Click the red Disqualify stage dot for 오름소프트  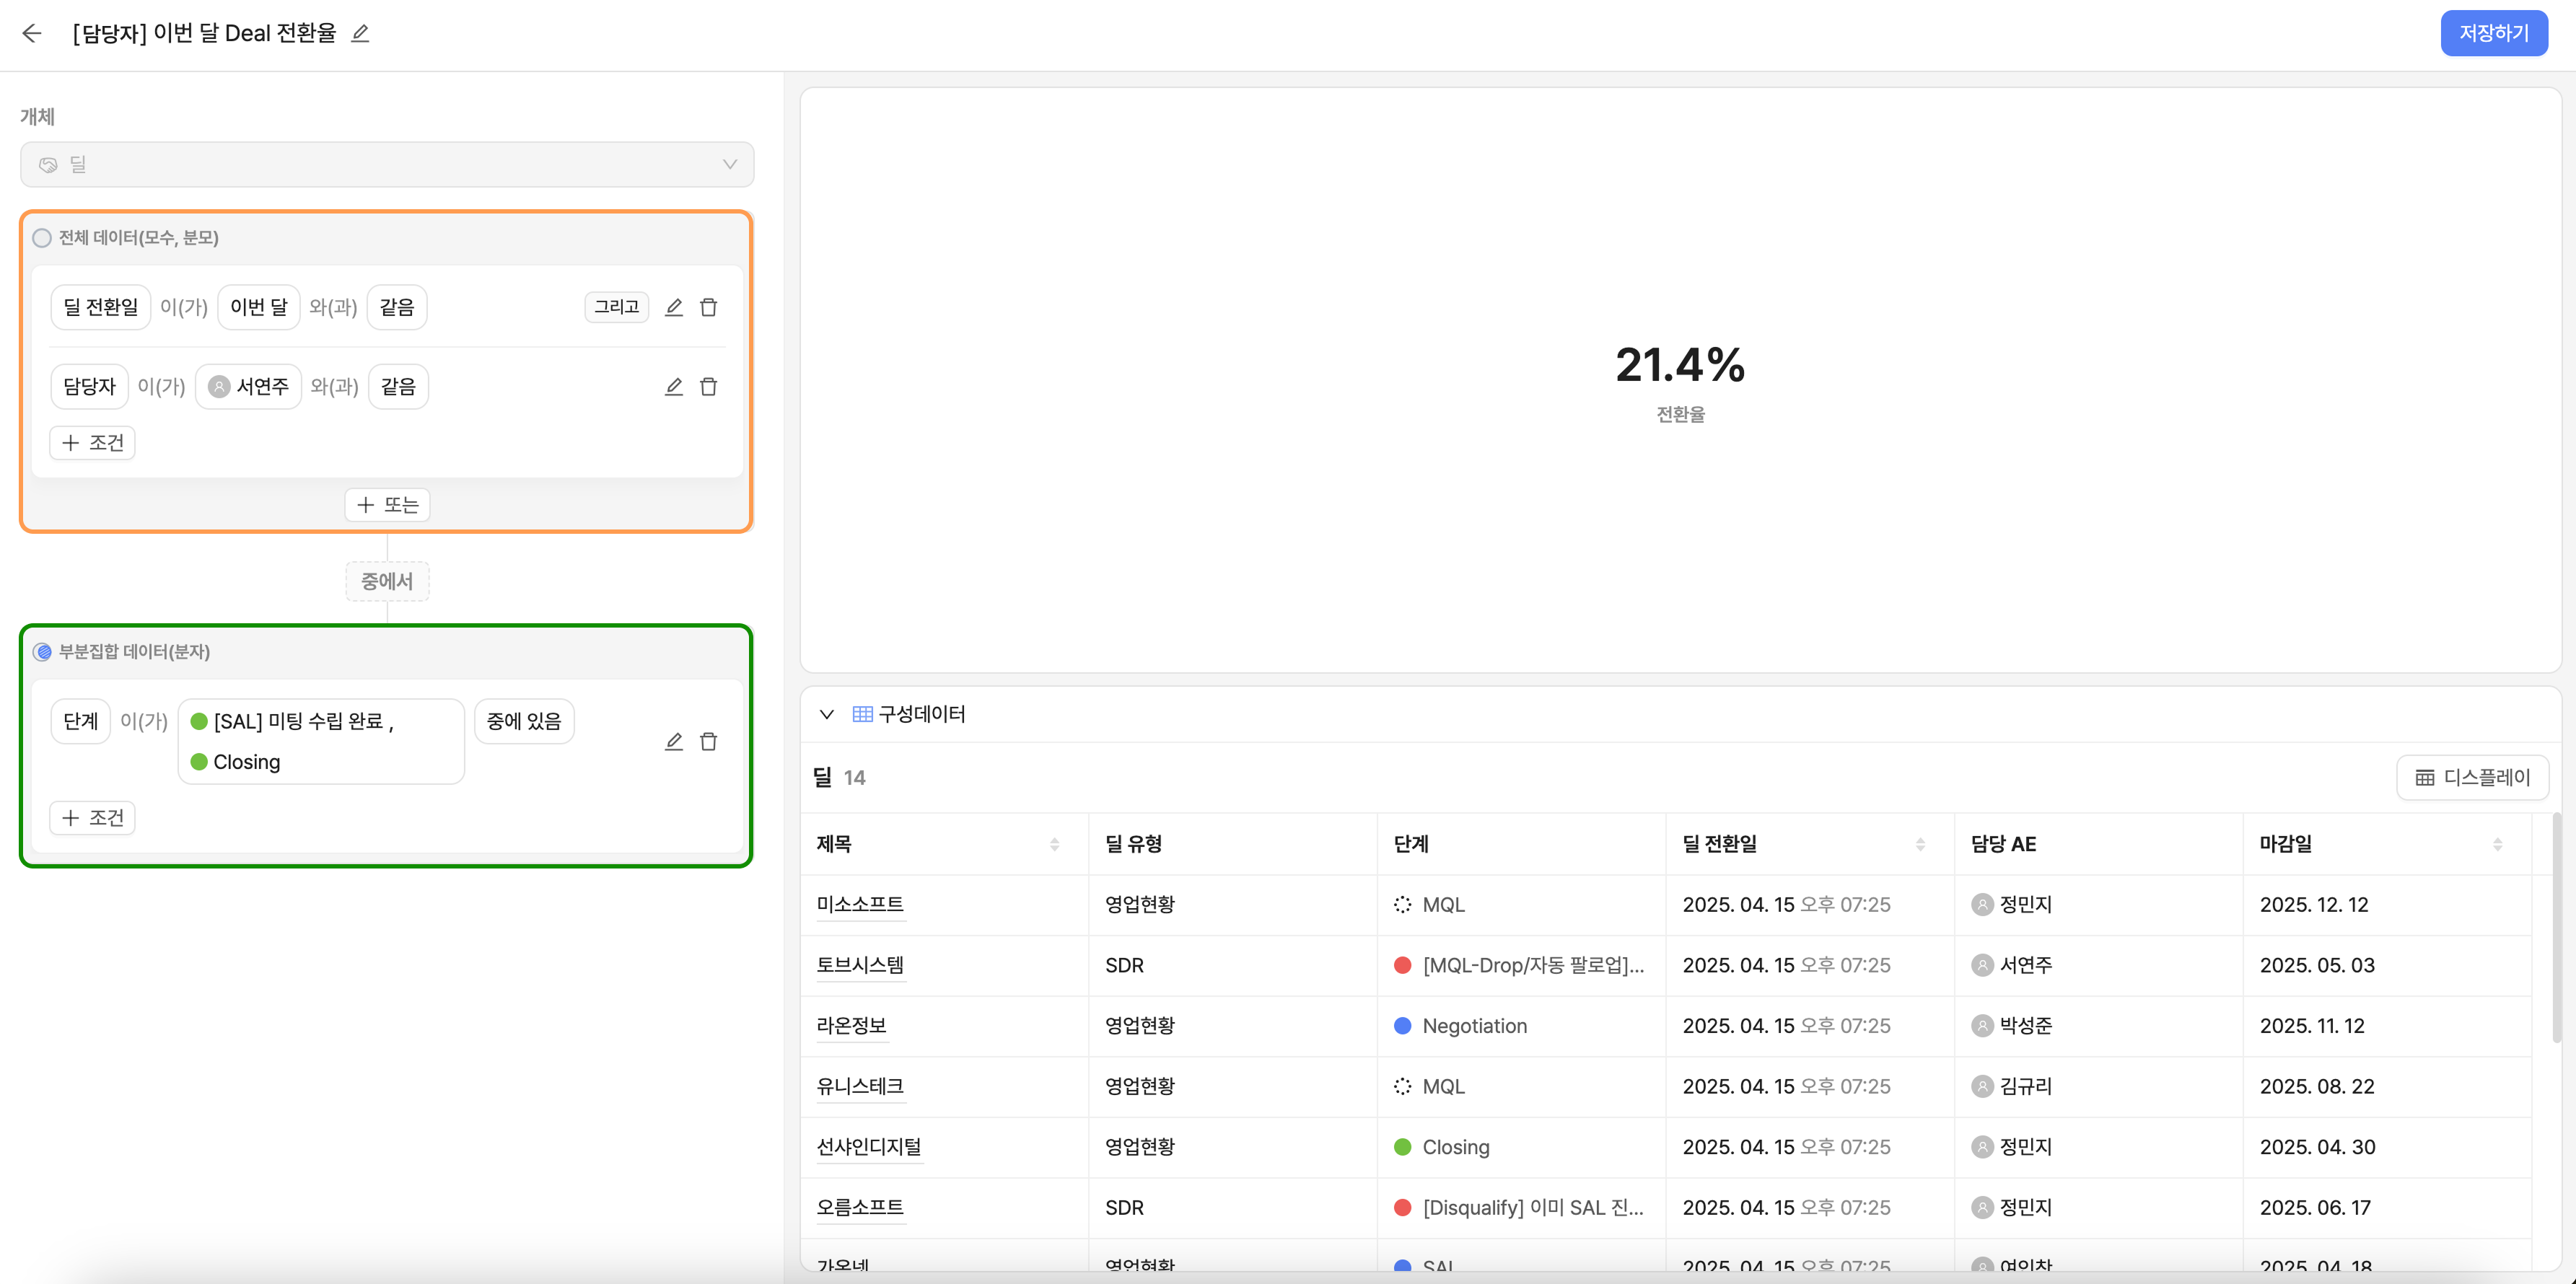(x=1402, y=1207)
